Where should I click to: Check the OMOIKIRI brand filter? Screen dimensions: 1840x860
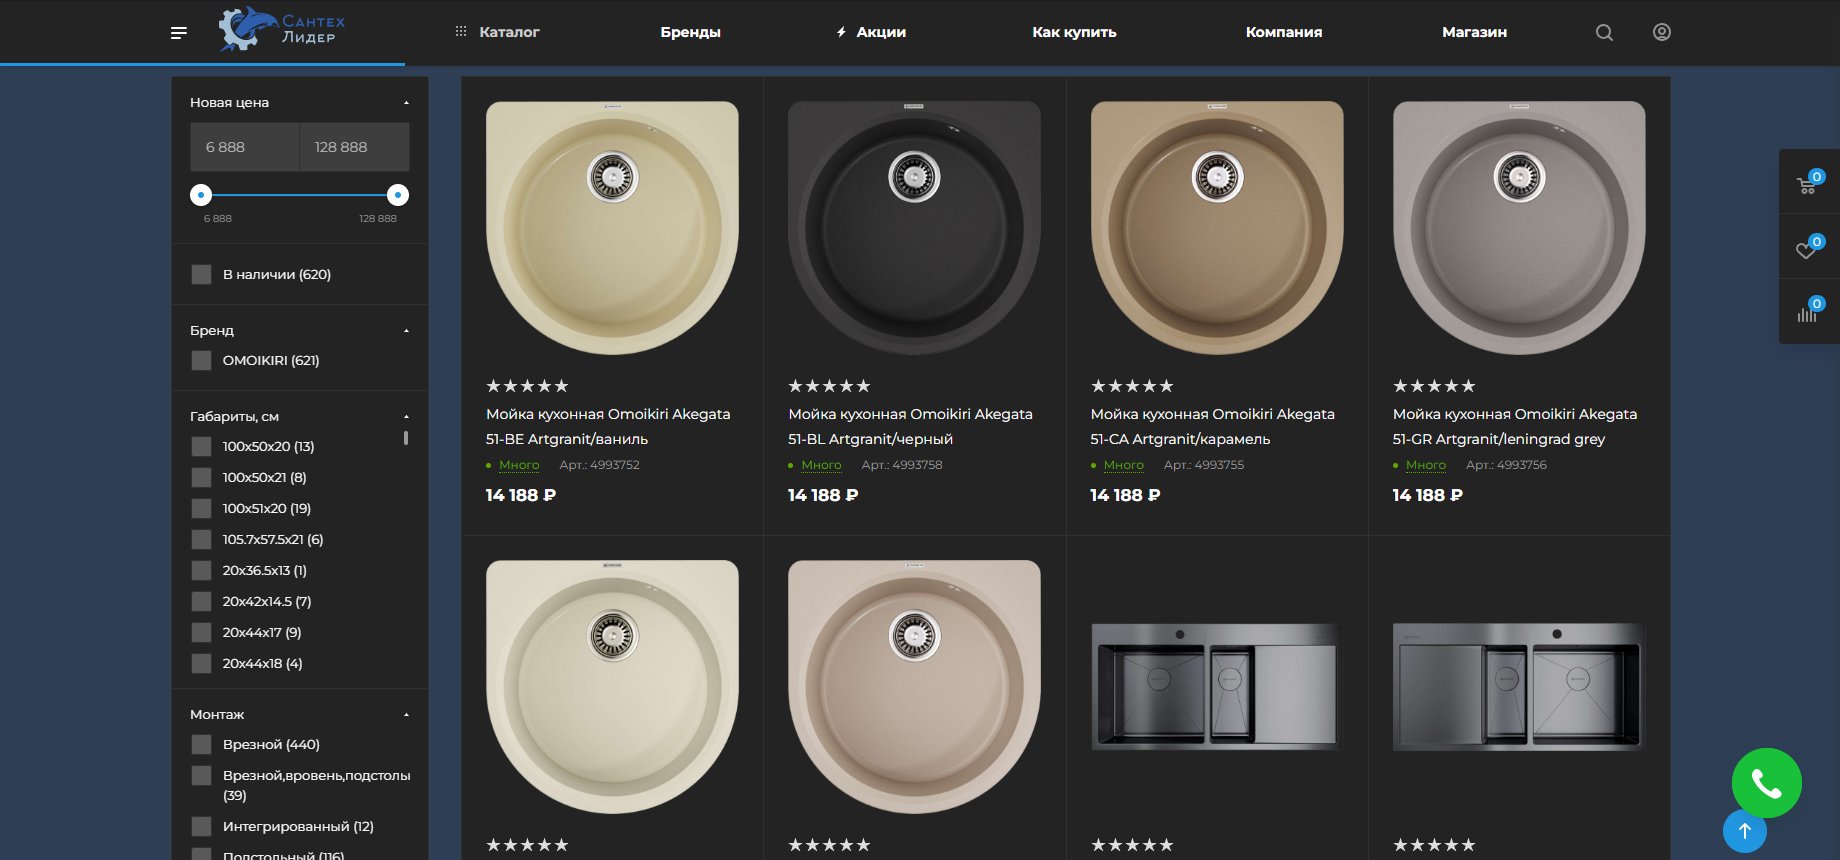click(x=201, y=360)
